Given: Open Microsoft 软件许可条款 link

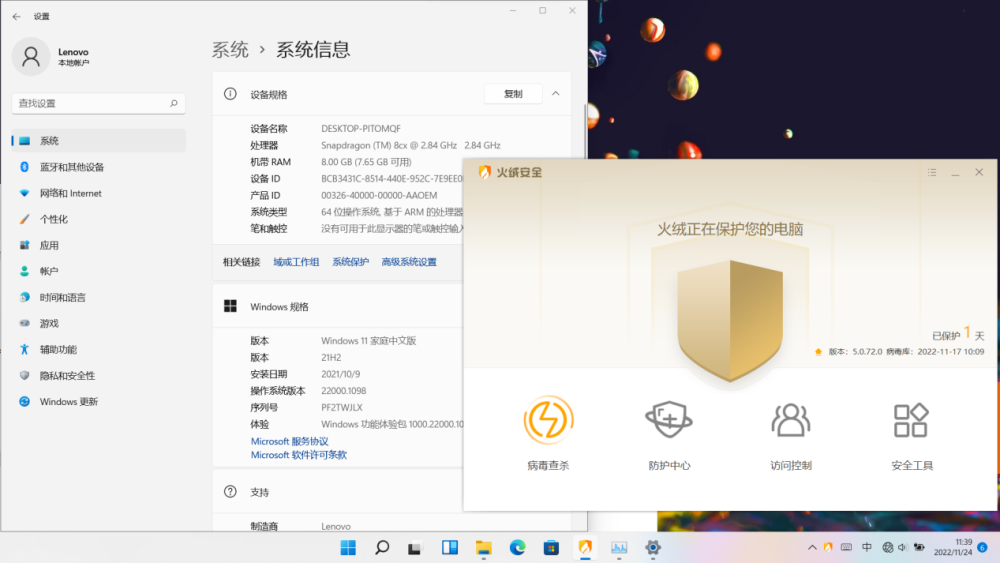Looking at the screenshot, I should click(298, 455).
